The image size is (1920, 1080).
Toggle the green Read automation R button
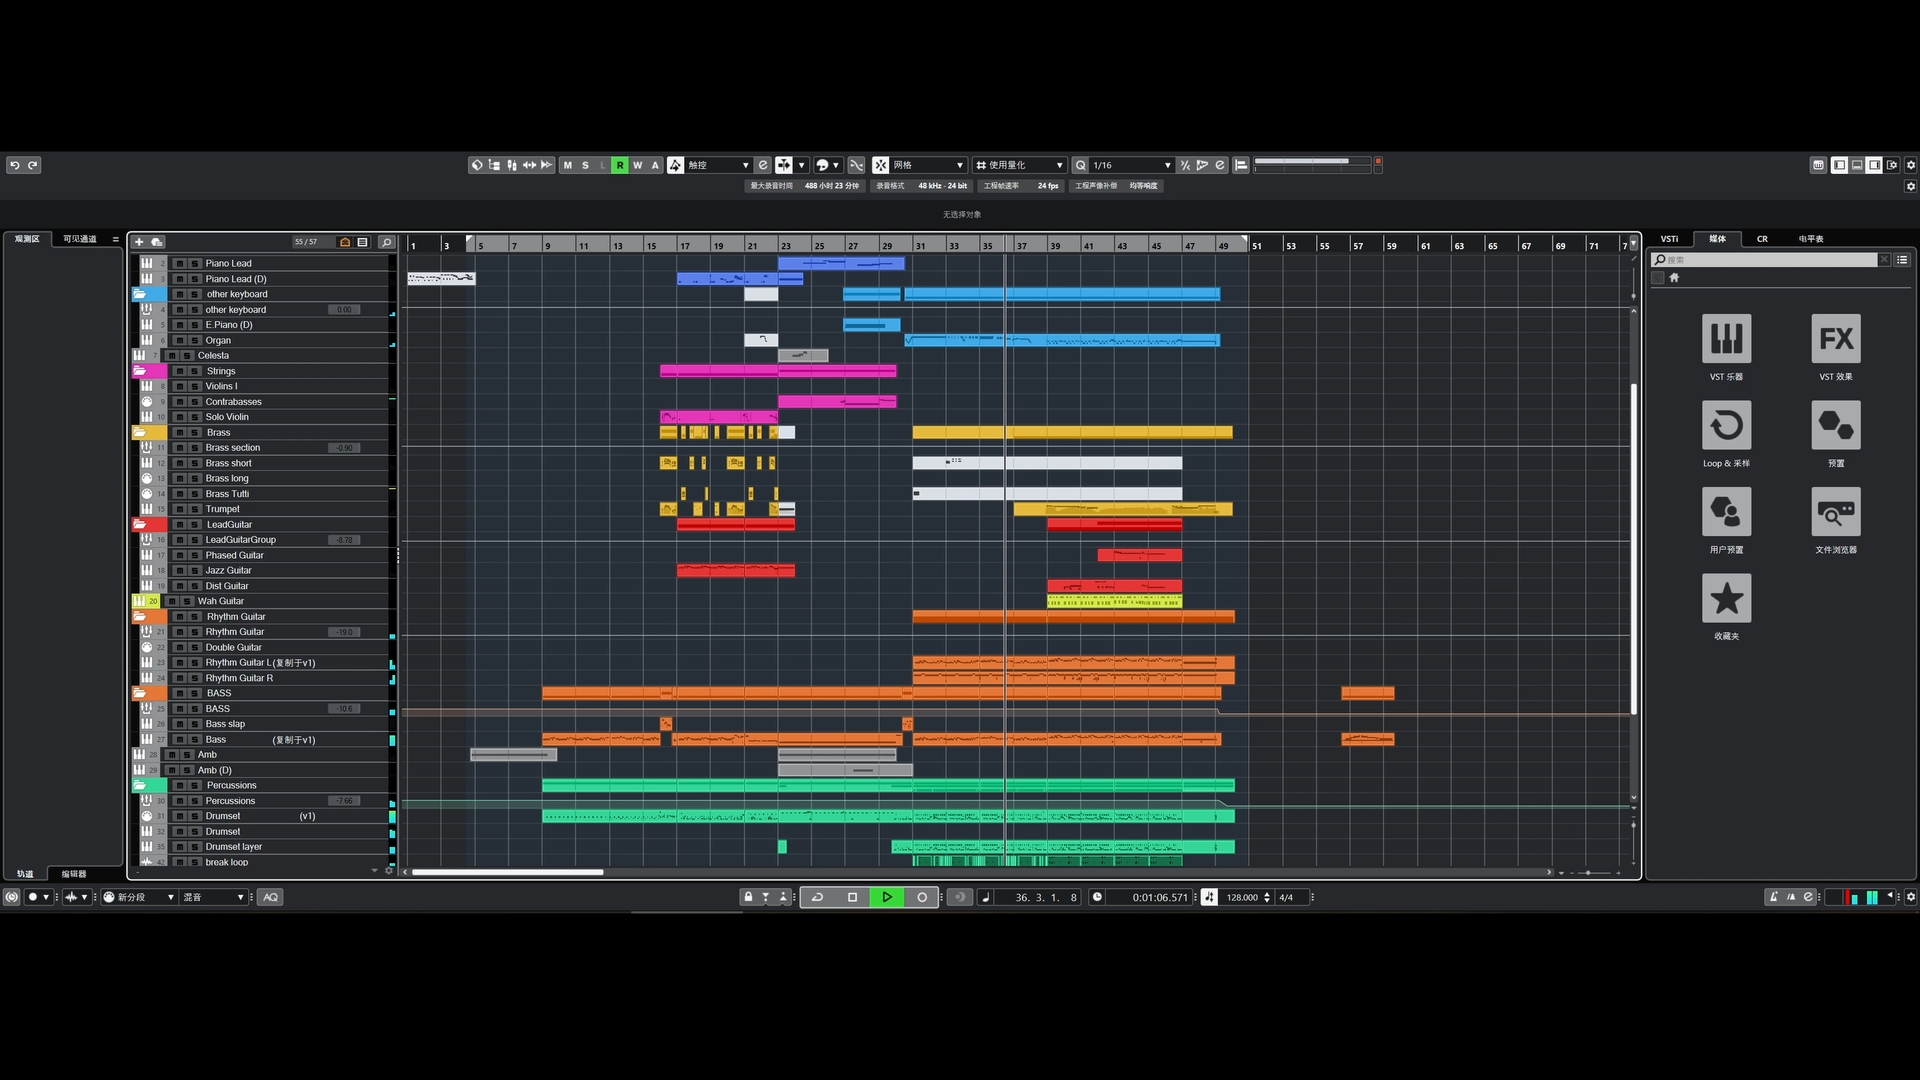pos(620,165)
